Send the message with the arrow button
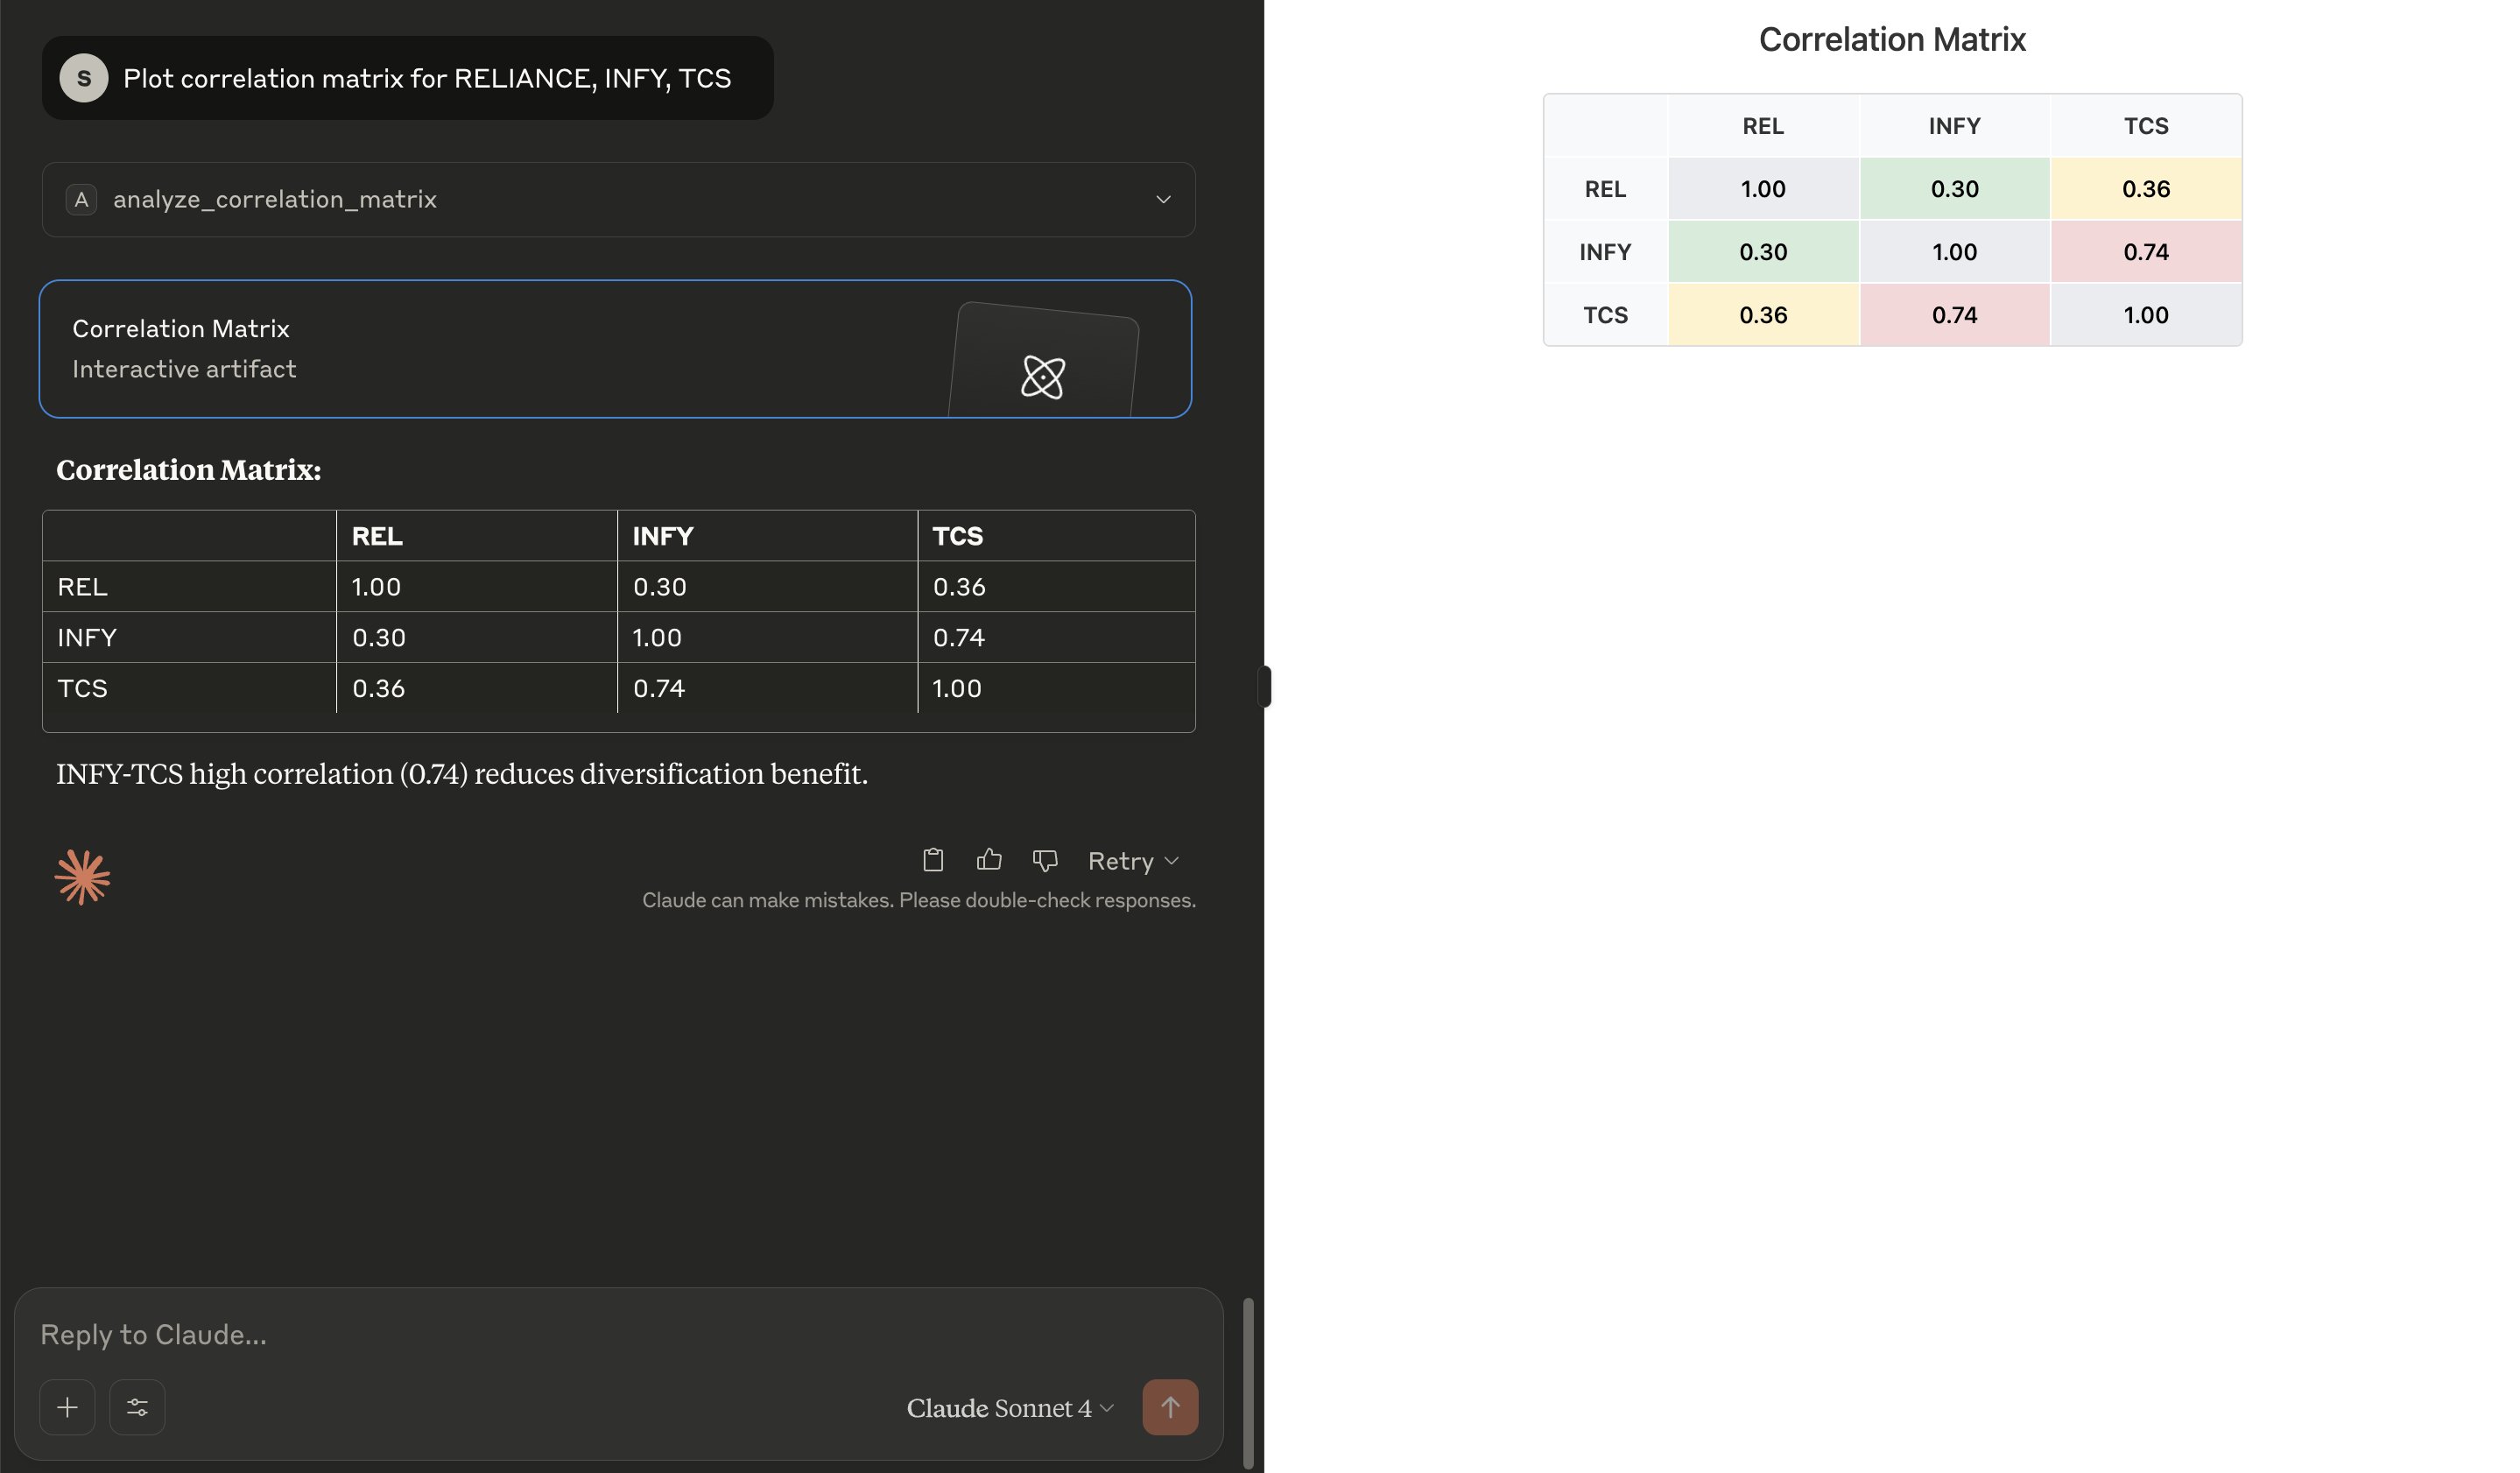 [1170, 1407]
